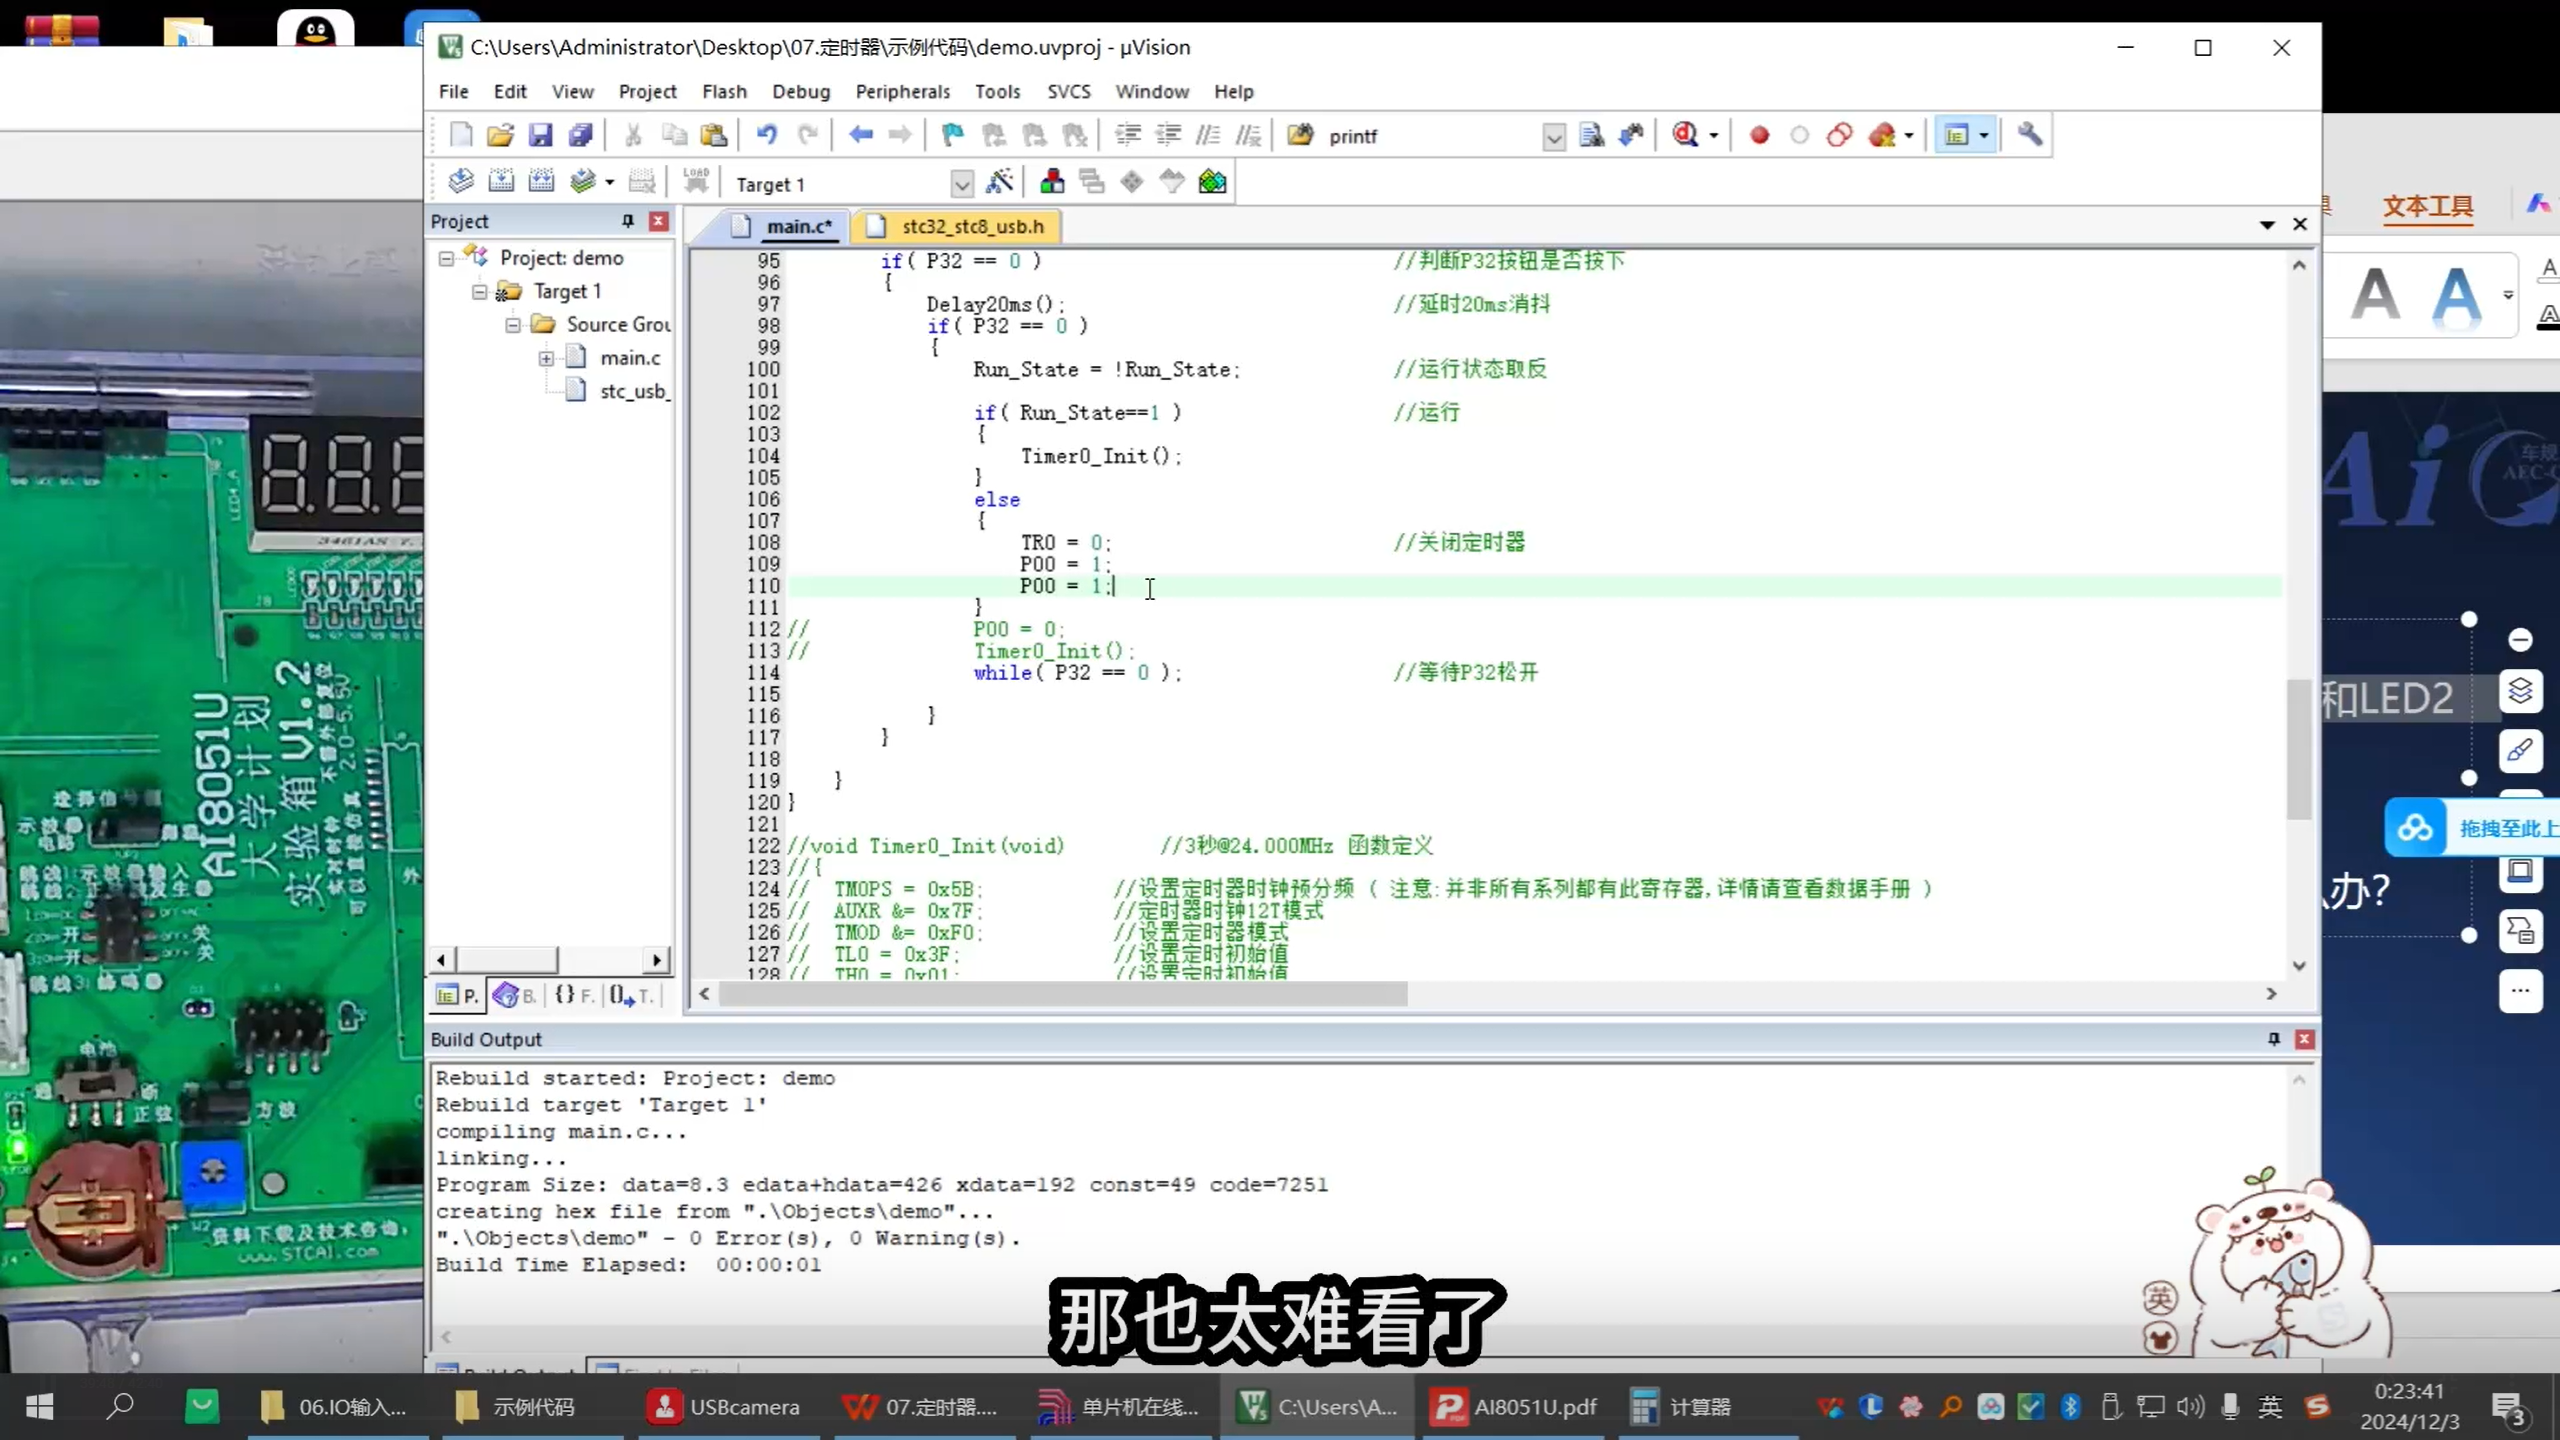The image size is (2560, 1440).
Task: Open Configure µVision with the wrench icon
Action: (2030, 135)
